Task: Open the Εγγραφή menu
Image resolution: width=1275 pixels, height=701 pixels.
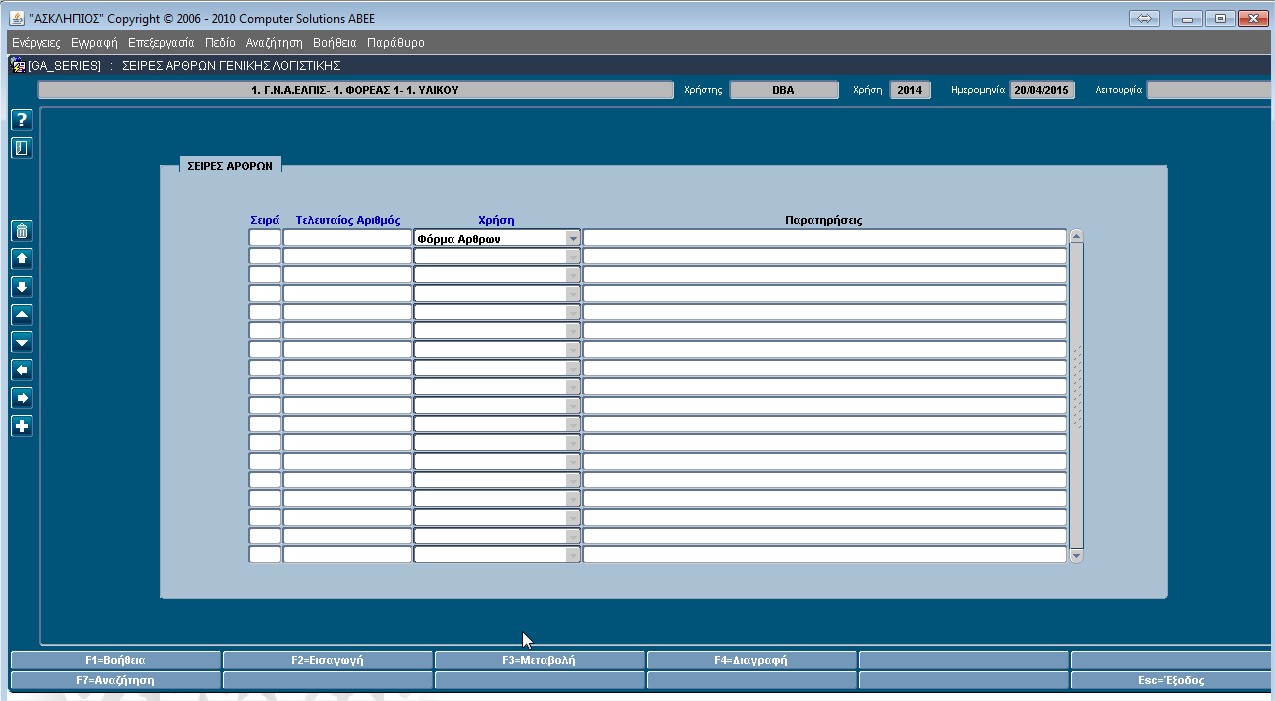Action: click(94, 43)
